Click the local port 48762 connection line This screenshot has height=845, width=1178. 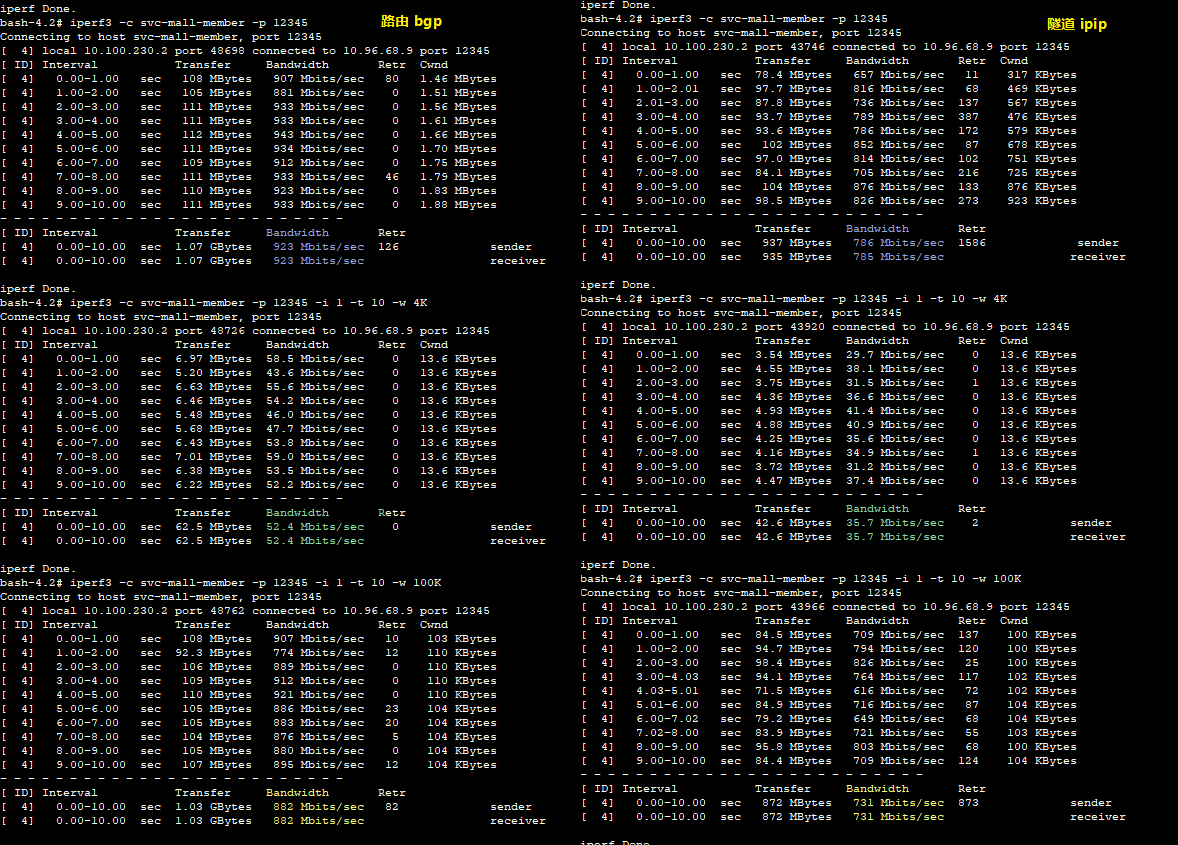click(245, 611)
